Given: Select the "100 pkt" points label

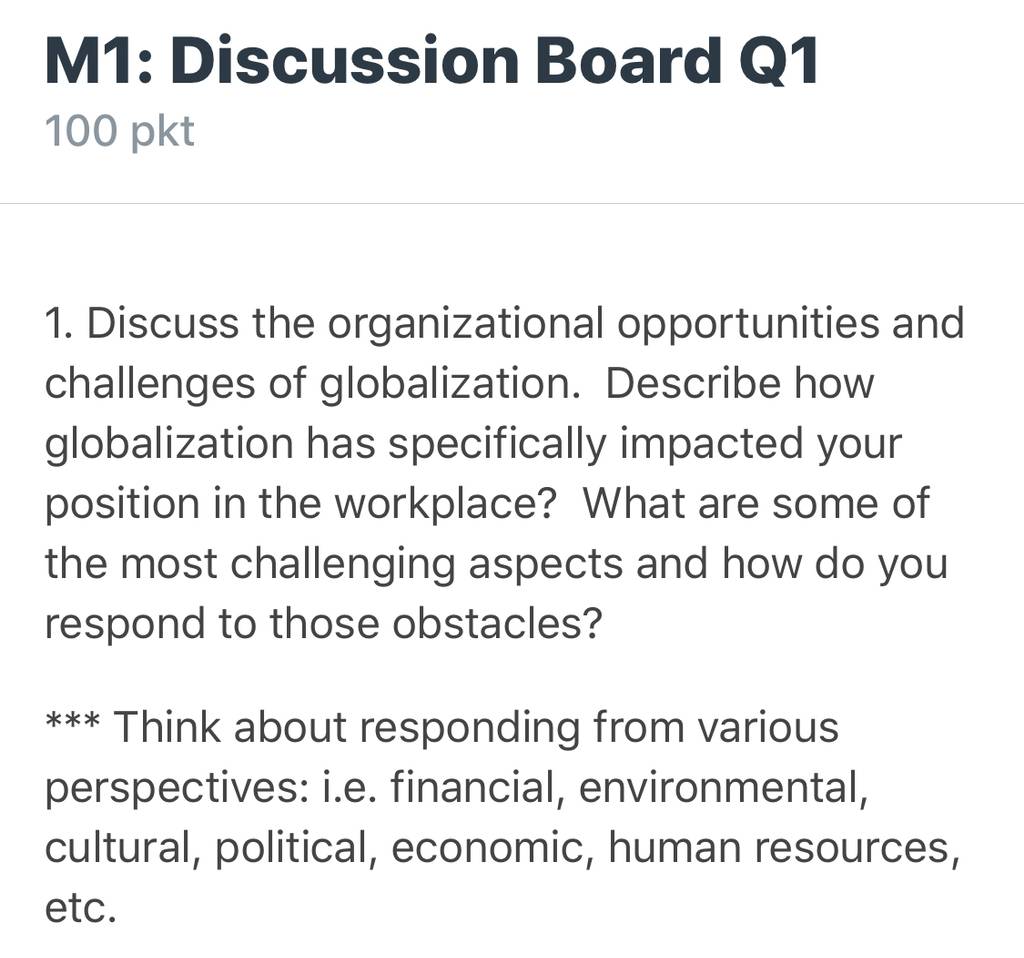Looking at the screenshot, I should 120,132.
